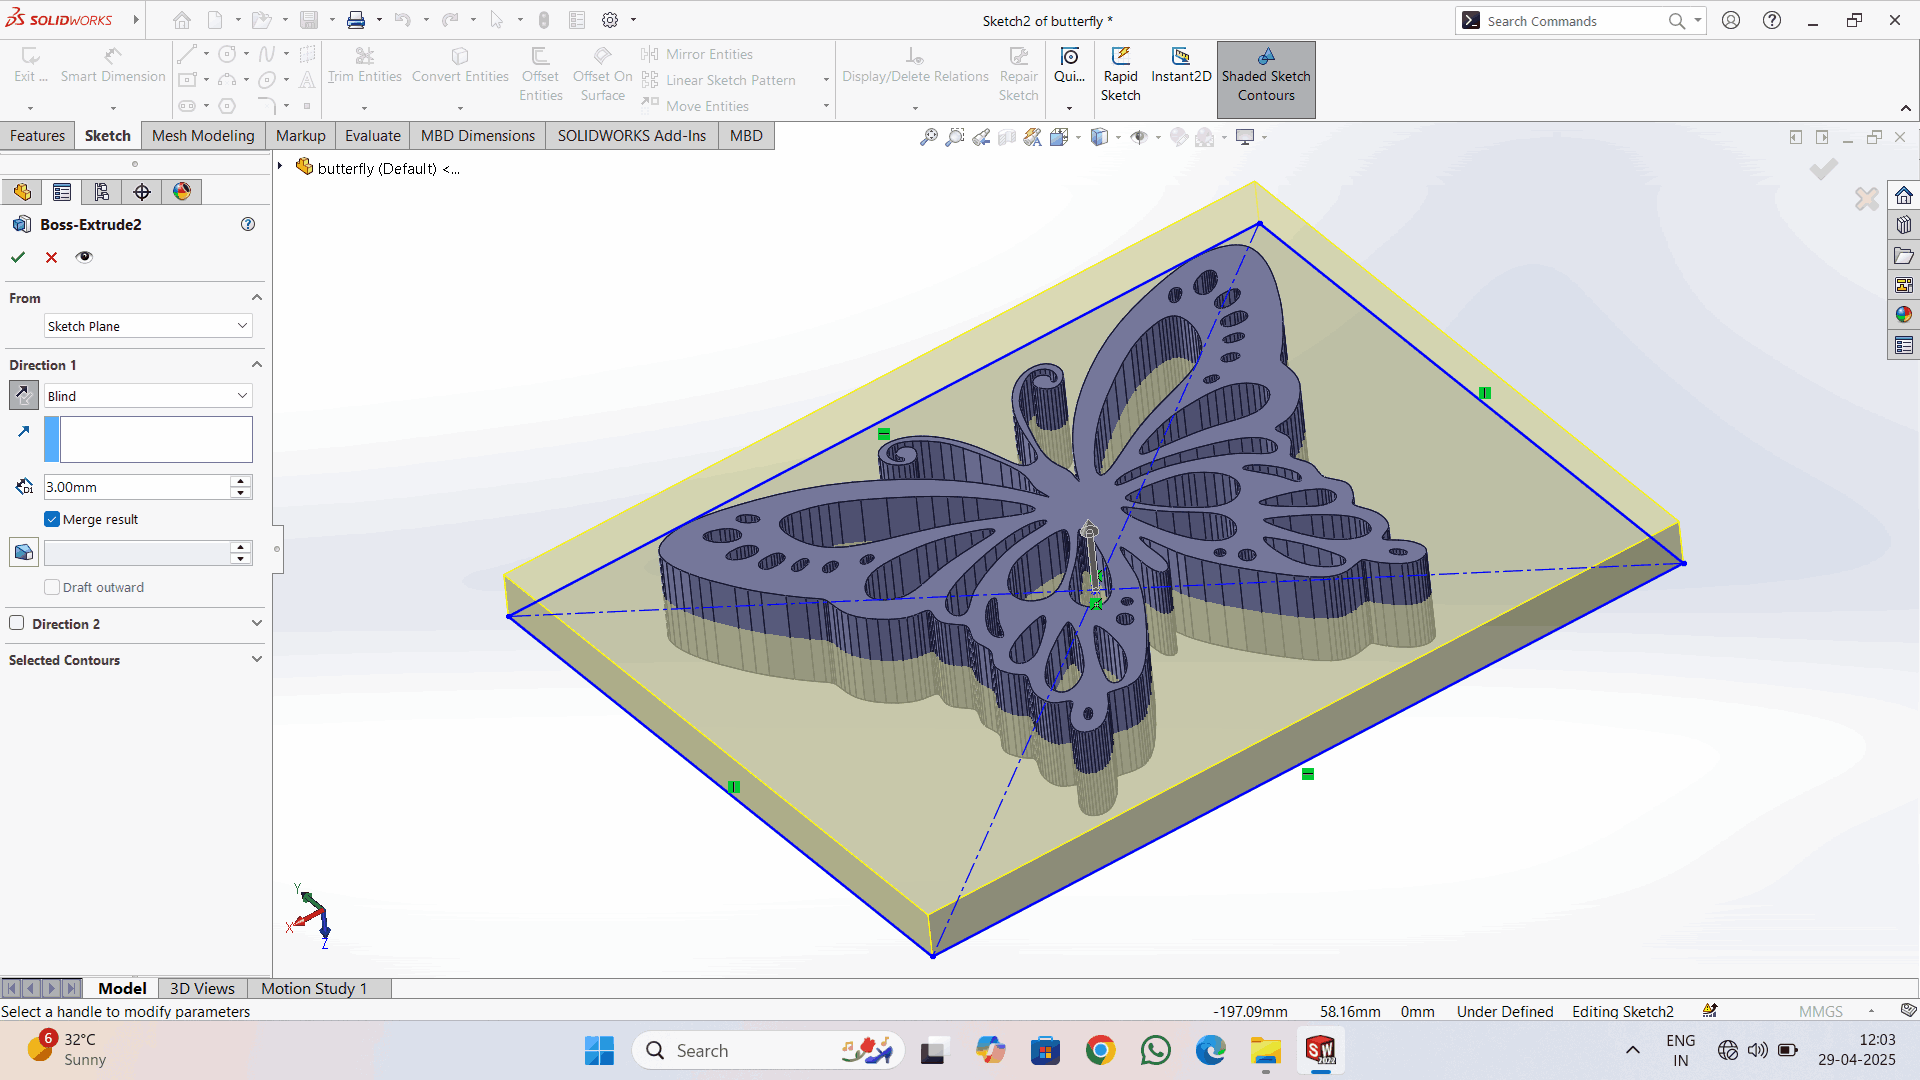The image size is (1920, 1080).
Task: Uncheck the Merge result checkbox
Action: click(x=52, y=519)
